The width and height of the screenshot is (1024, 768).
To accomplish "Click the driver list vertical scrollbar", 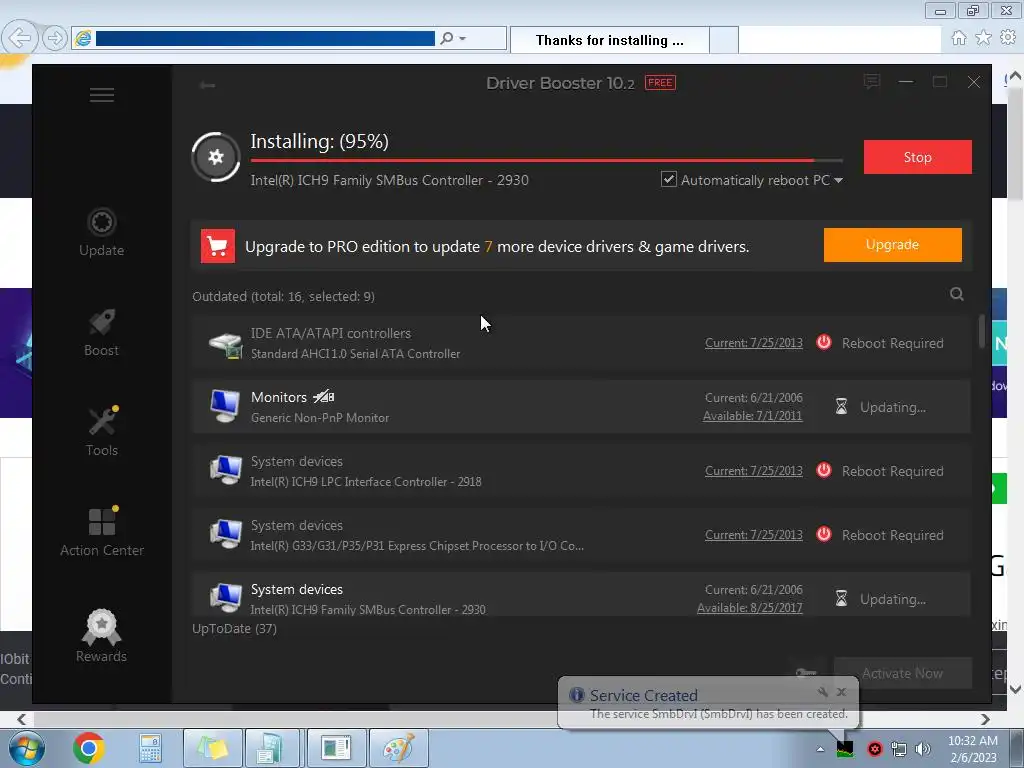I will [x=982, y=332].
